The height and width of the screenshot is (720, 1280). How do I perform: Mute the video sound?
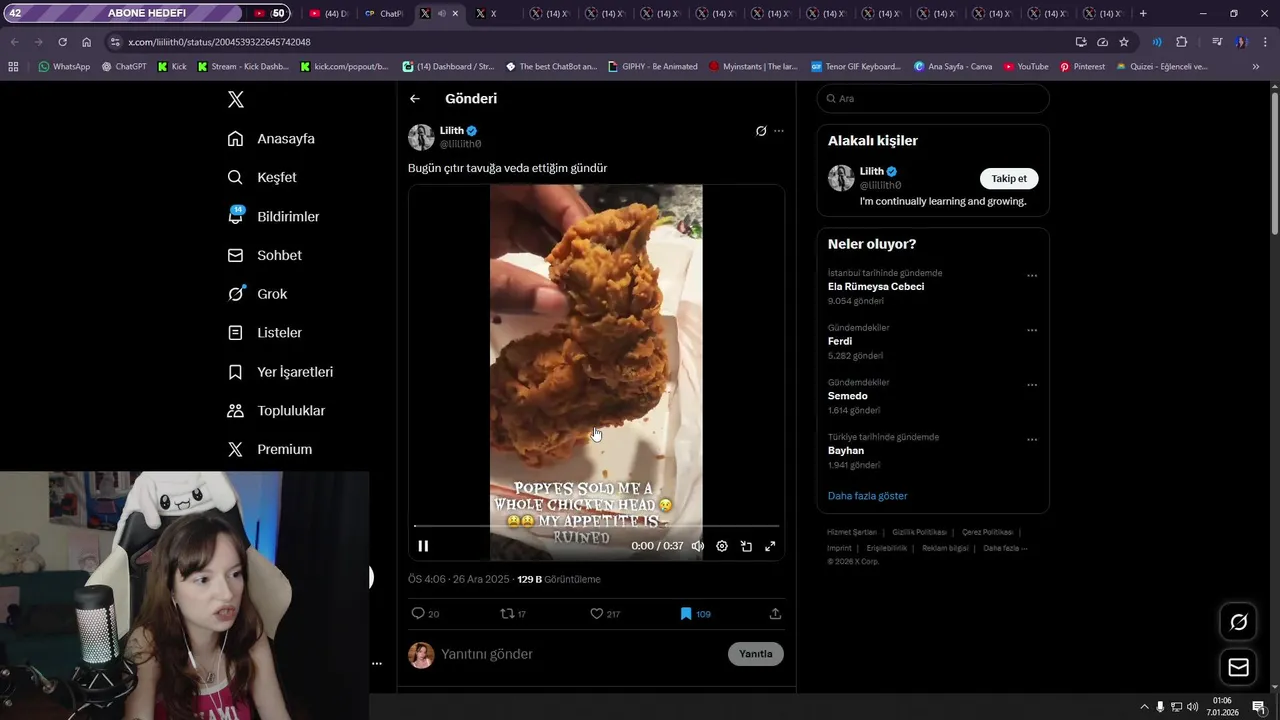[698, 546]
